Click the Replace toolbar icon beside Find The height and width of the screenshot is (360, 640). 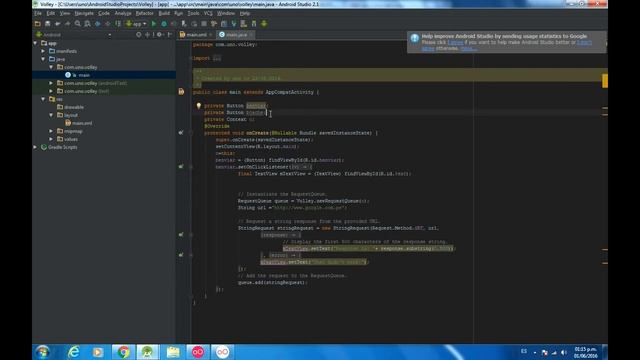[87, 24]
